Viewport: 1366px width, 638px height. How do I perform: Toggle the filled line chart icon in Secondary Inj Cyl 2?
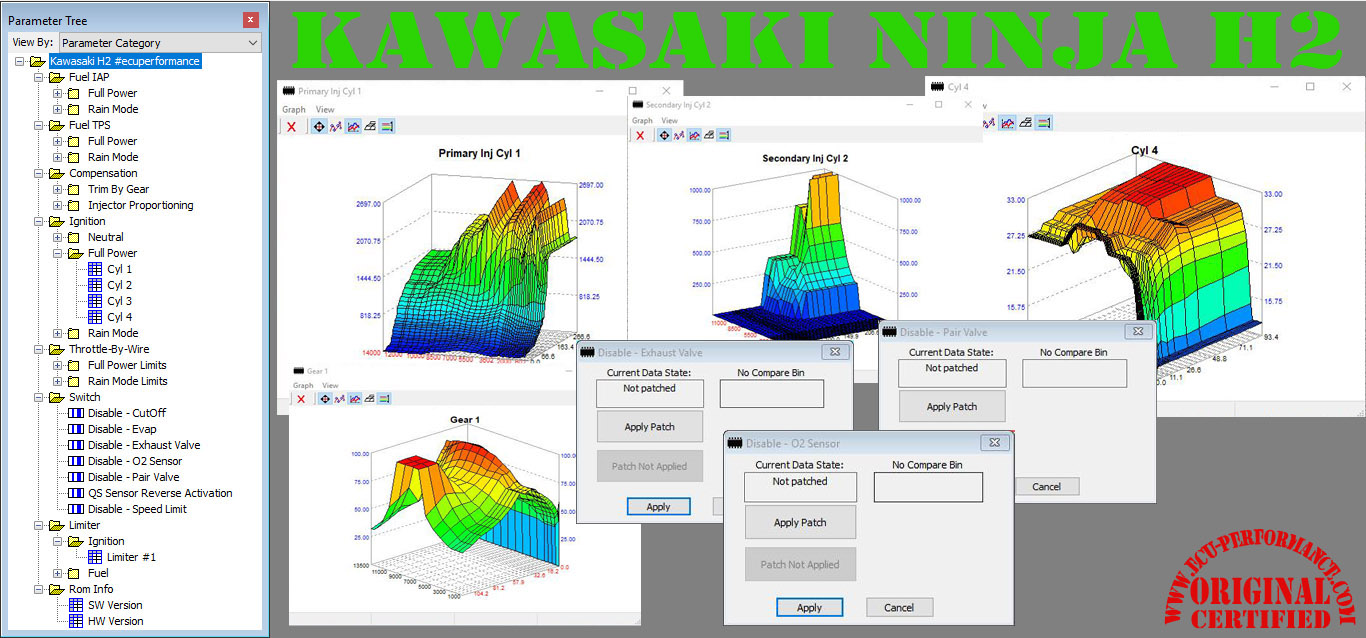[694, 135]
